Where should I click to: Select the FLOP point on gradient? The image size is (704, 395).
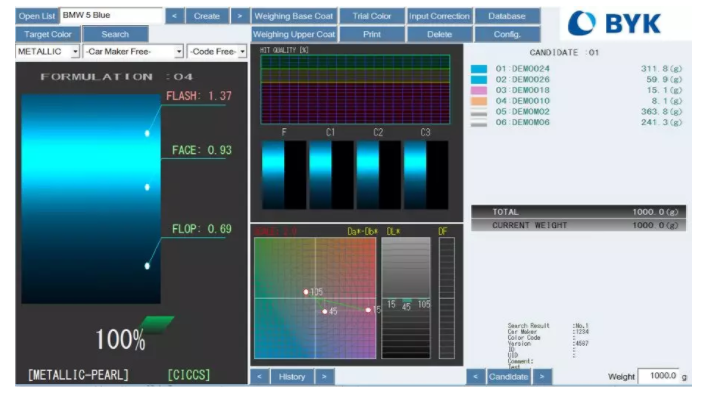point(147,266)
